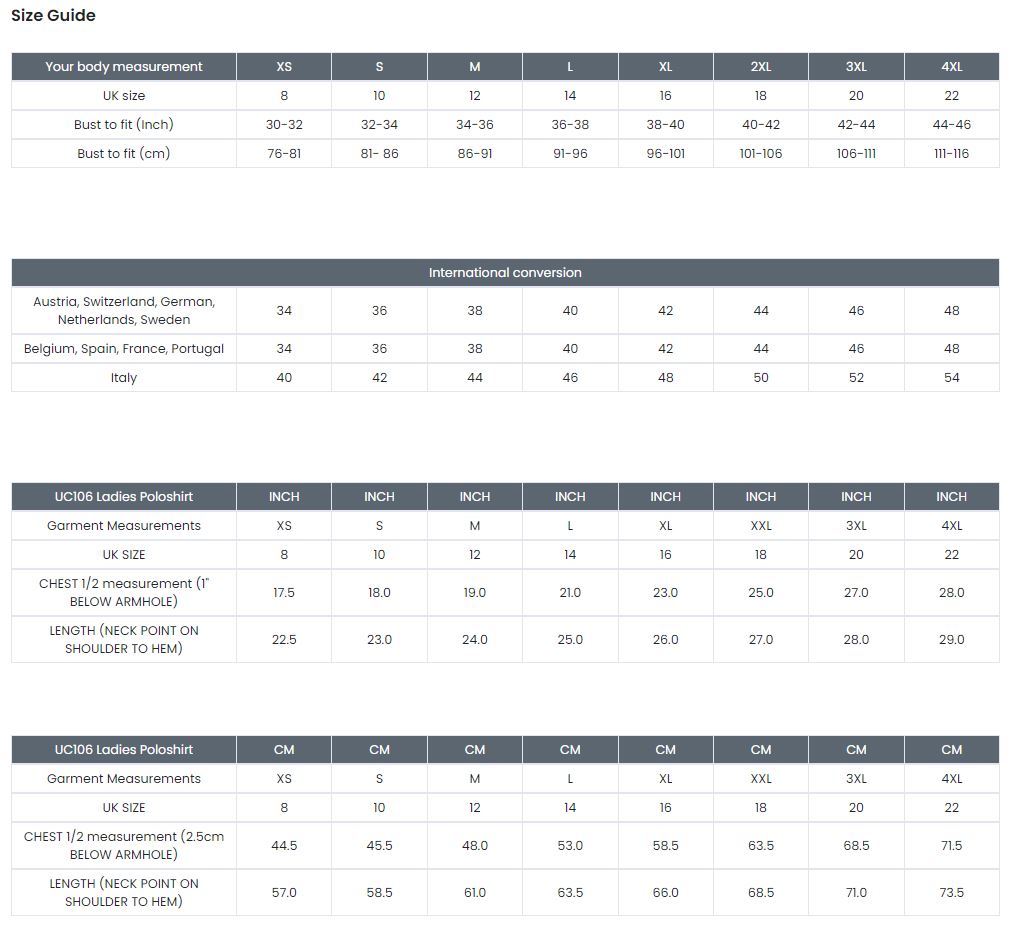This screenshot has height=933, width=1010.
Task: Select length inch value "29.0"
Action: pyautogui.click(x=951, y=640)
